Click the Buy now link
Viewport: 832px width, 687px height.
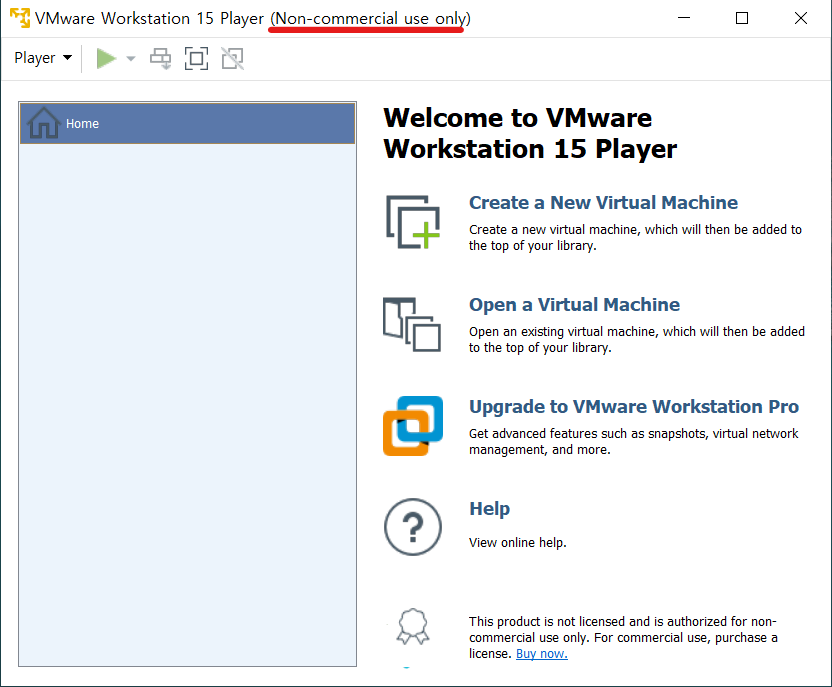tap(542, 654)
